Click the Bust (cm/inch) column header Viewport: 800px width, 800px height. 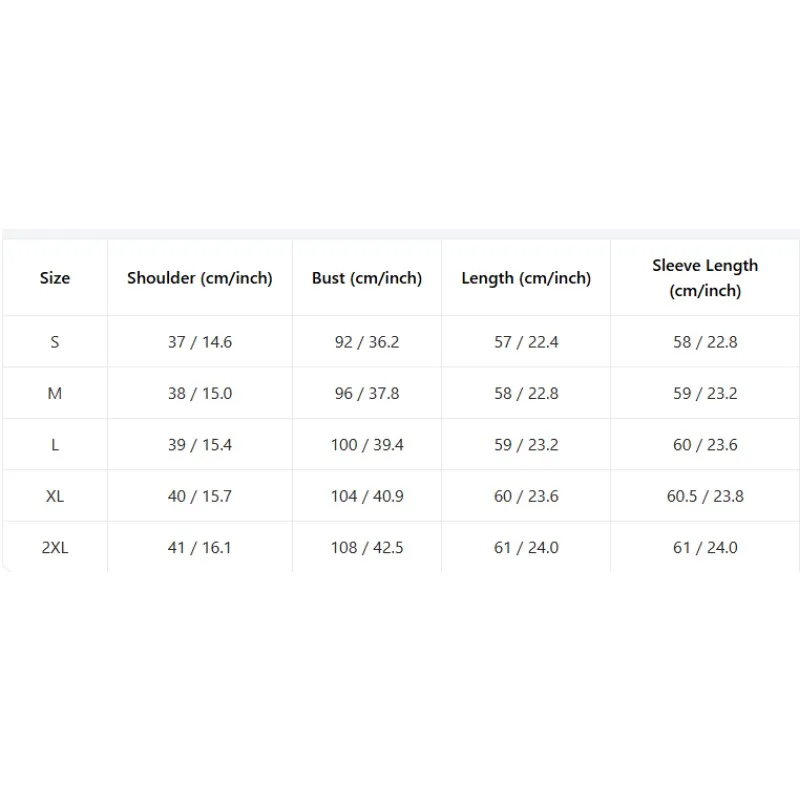[x=367, y=278]
